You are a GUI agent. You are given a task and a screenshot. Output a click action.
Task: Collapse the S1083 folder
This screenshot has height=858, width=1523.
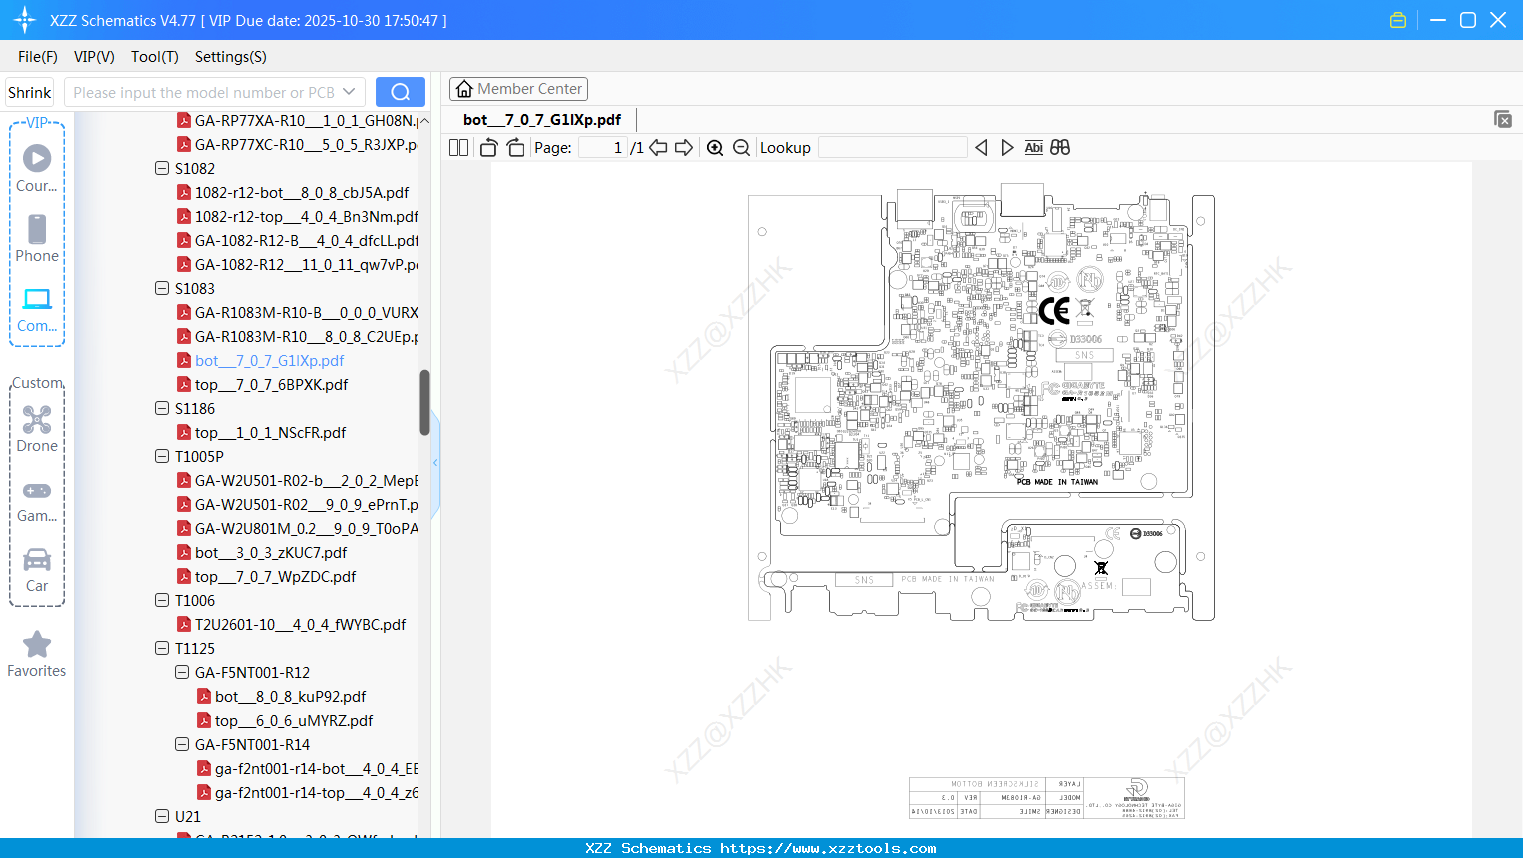tap(162, 288)
